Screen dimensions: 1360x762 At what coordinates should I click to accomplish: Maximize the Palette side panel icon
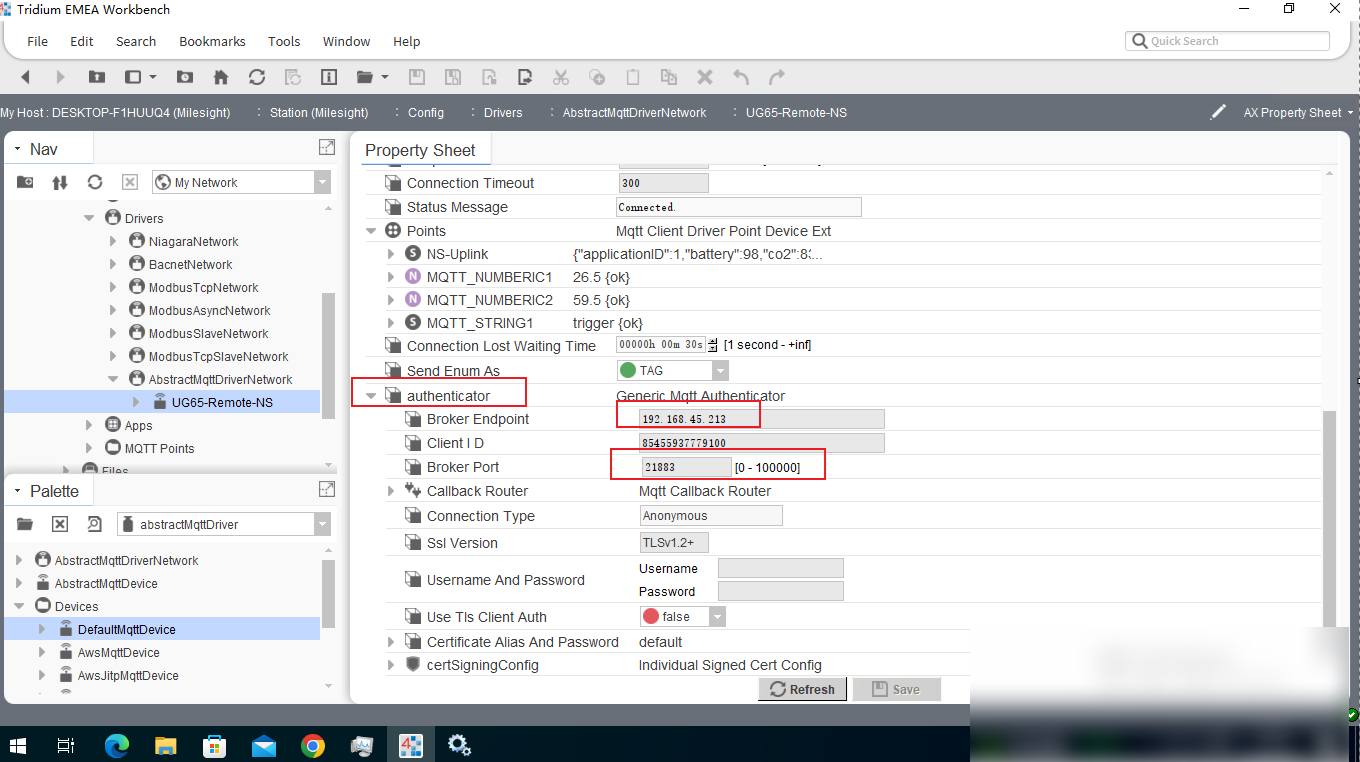tap(327, 489)
